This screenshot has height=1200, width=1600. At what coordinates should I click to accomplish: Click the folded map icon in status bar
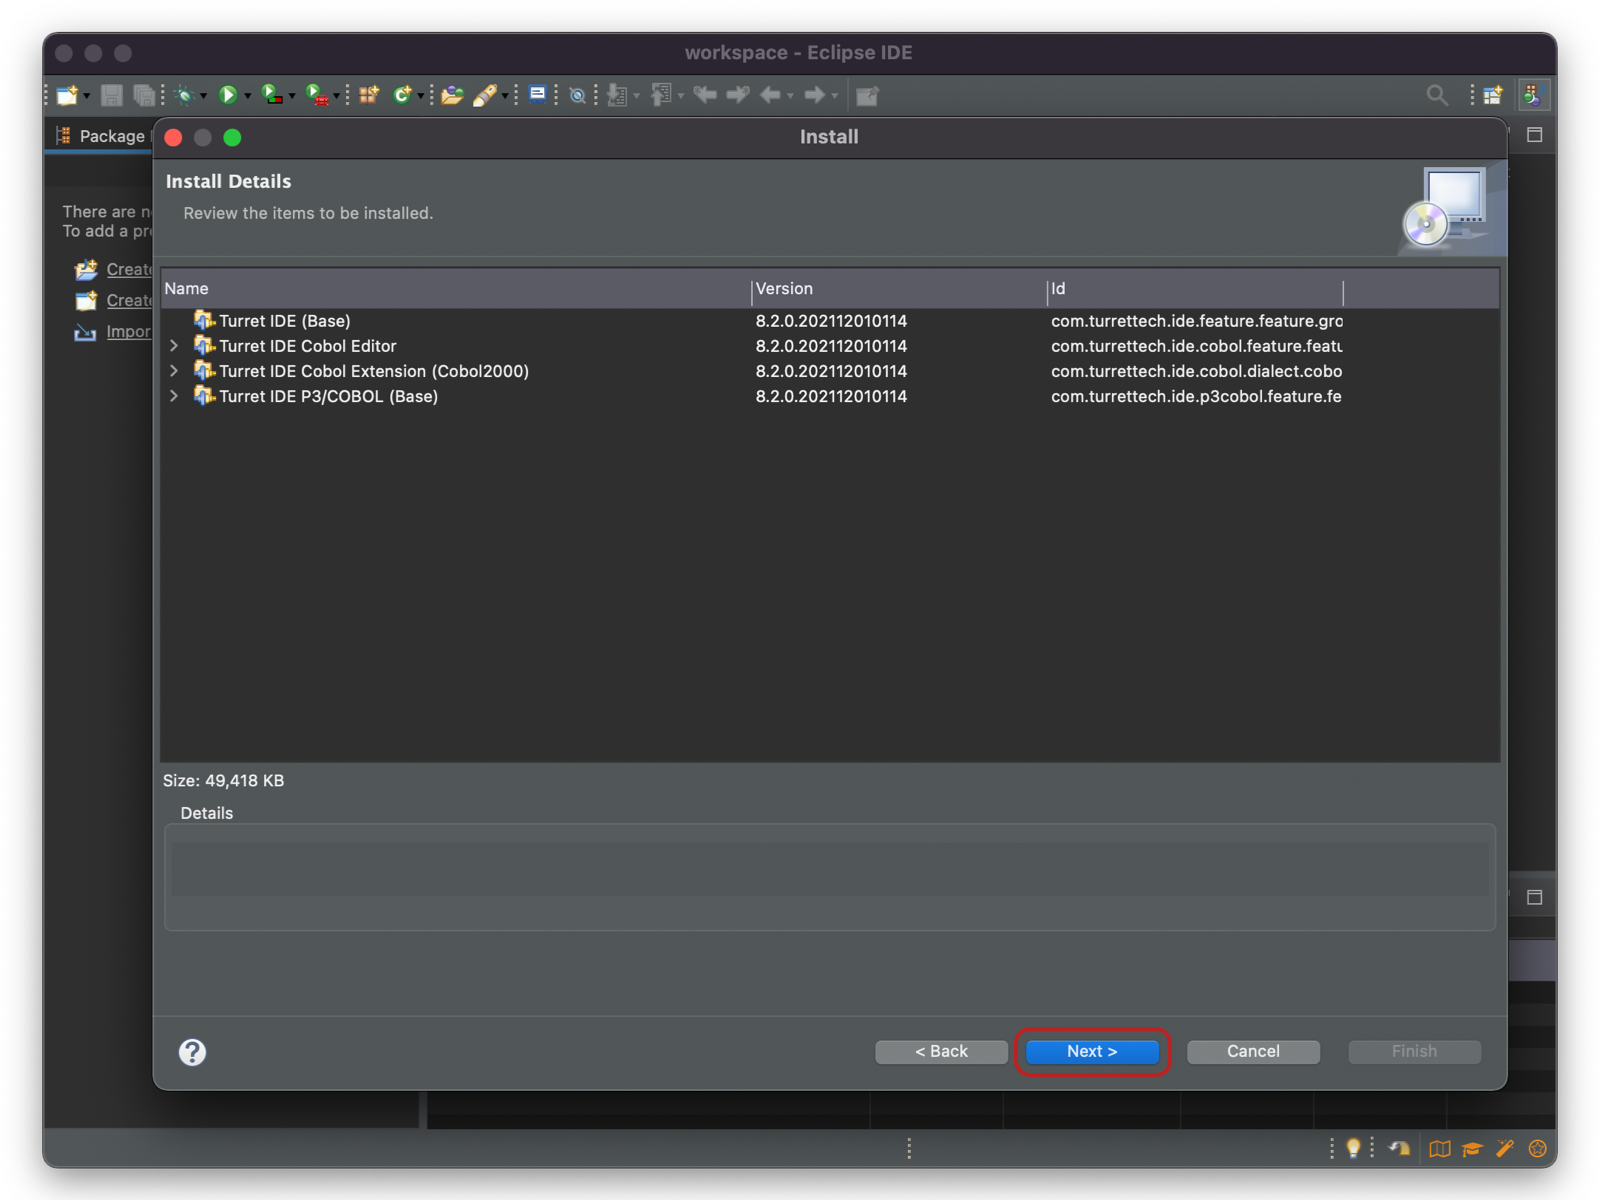coord(1439,1148)
